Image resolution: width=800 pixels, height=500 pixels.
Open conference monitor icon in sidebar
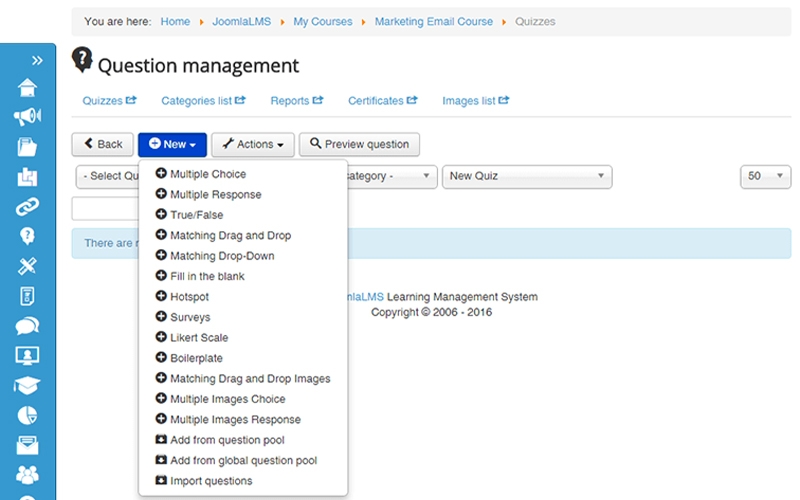click(x=28, y=356)
